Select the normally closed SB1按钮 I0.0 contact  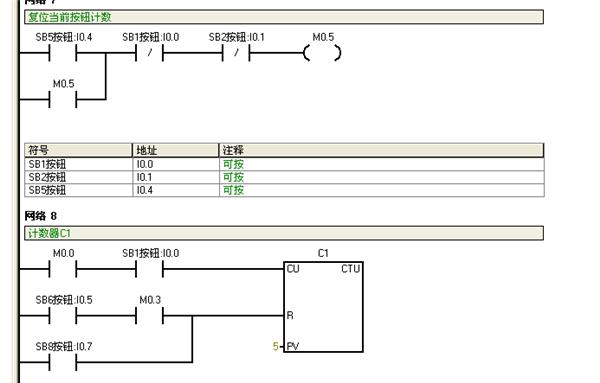(149, 53)
